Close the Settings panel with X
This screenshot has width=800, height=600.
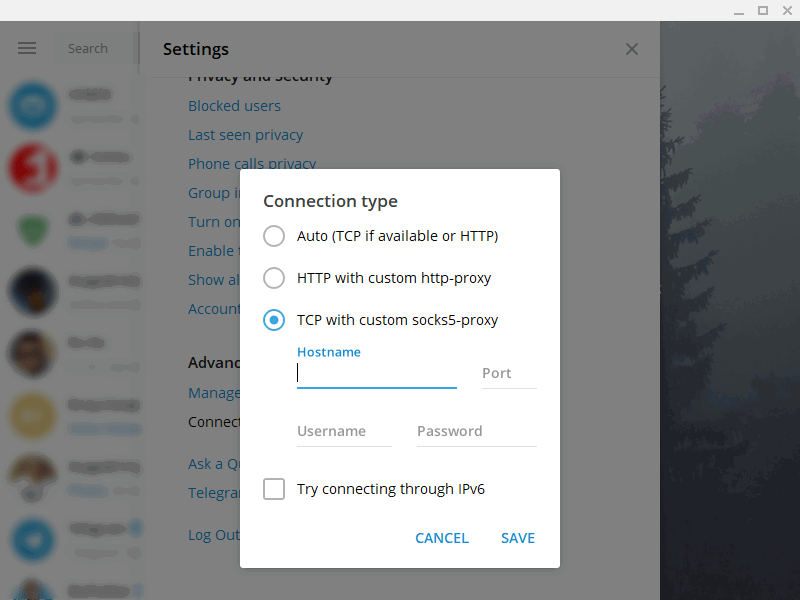coord(631,49)
